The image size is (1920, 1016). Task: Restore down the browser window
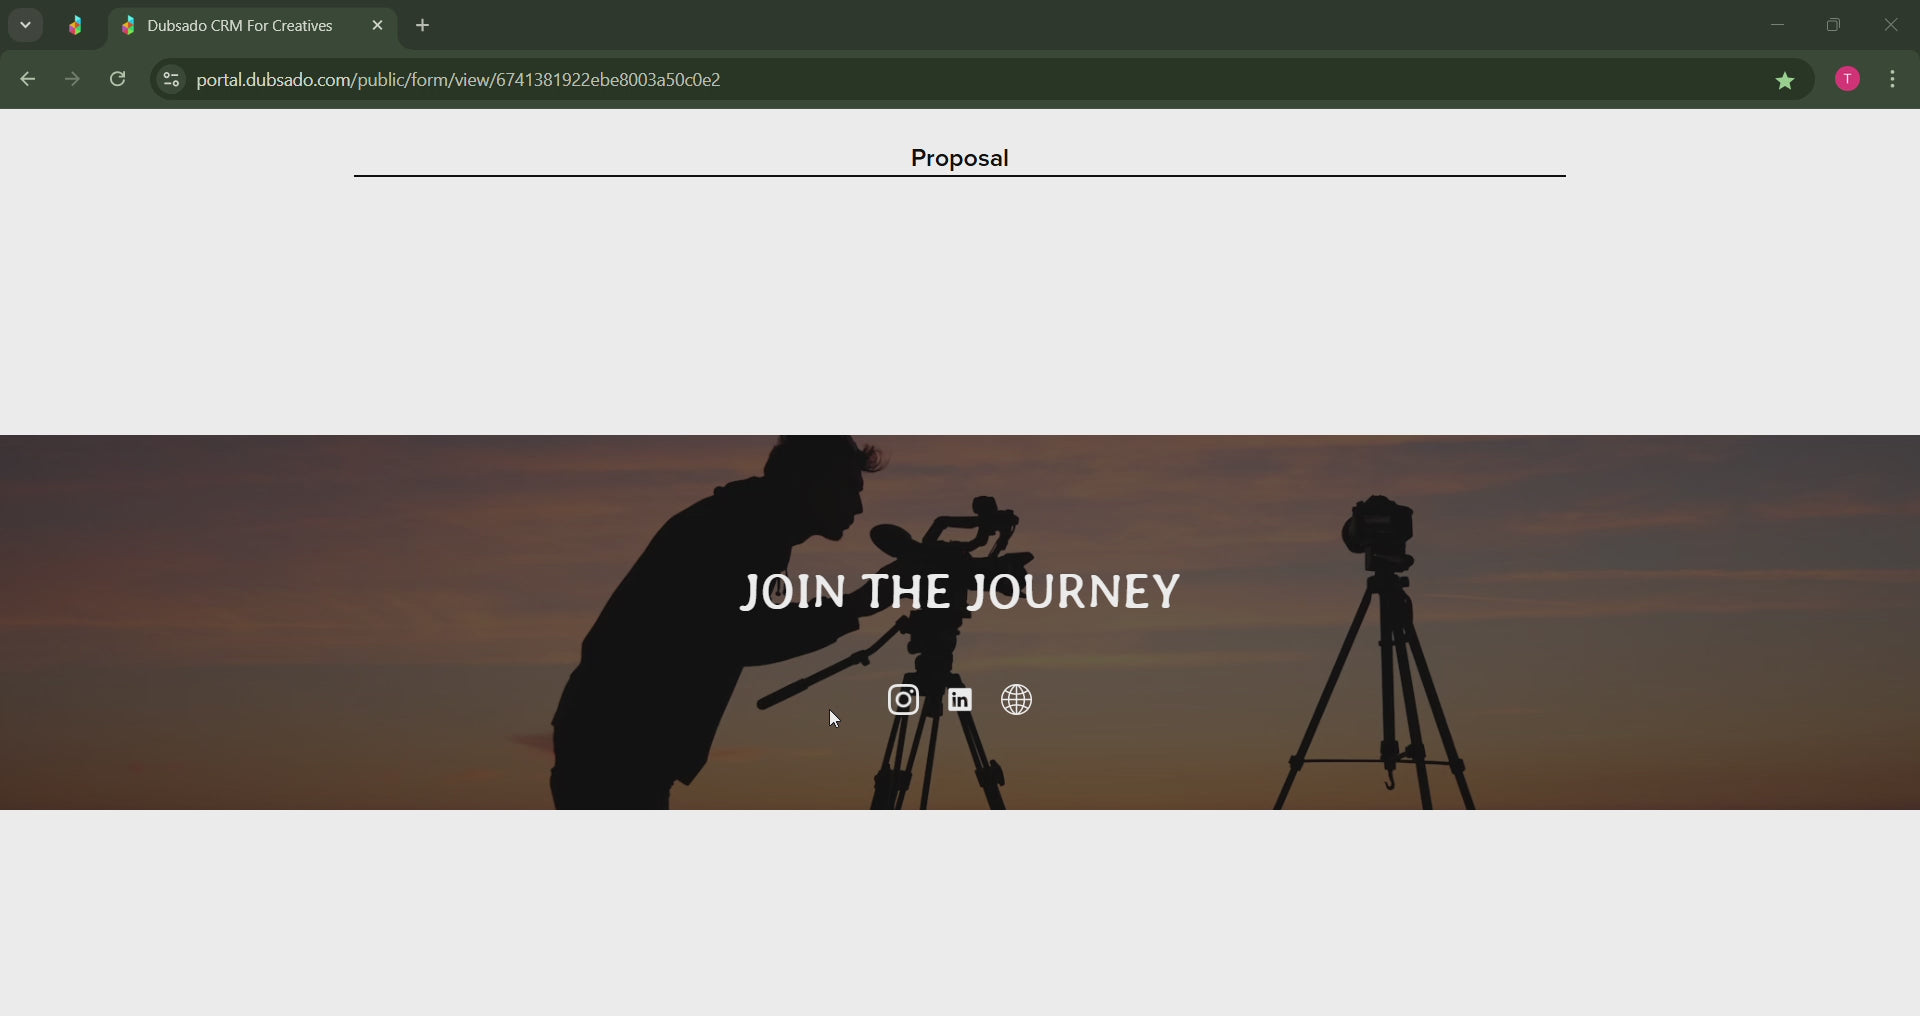pyautogui.click(x=1833, y=25)
